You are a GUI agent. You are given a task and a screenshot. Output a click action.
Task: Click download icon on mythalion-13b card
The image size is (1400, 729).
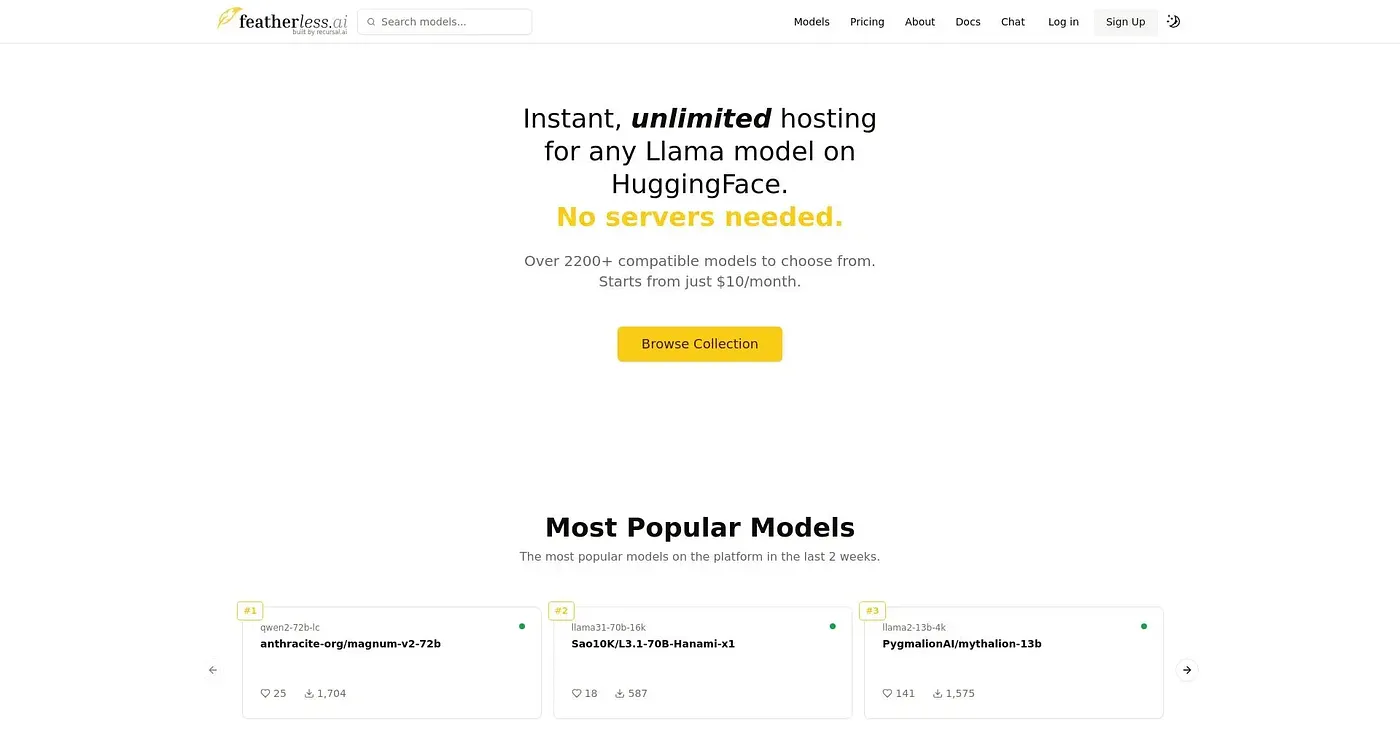coord(938,693)
